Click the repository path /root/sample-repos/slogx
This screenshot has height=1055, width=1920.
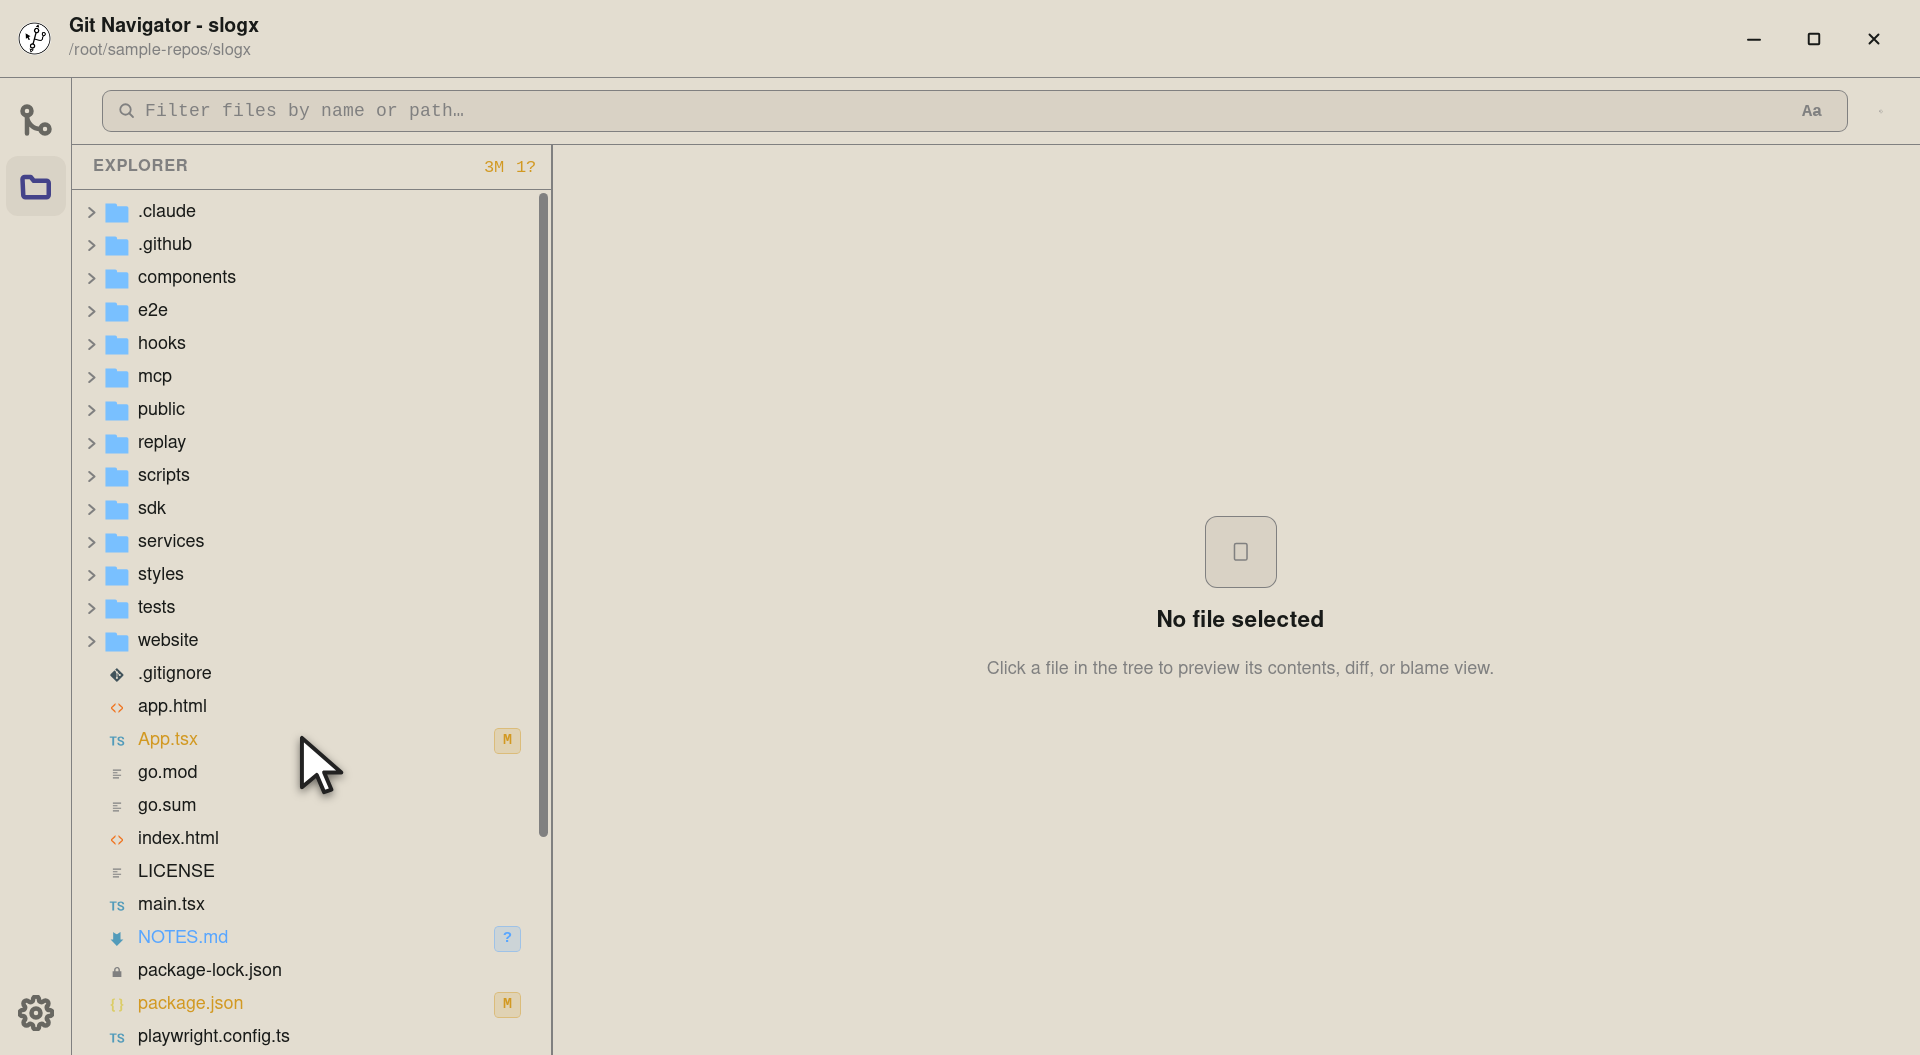(x=160, y=50)
